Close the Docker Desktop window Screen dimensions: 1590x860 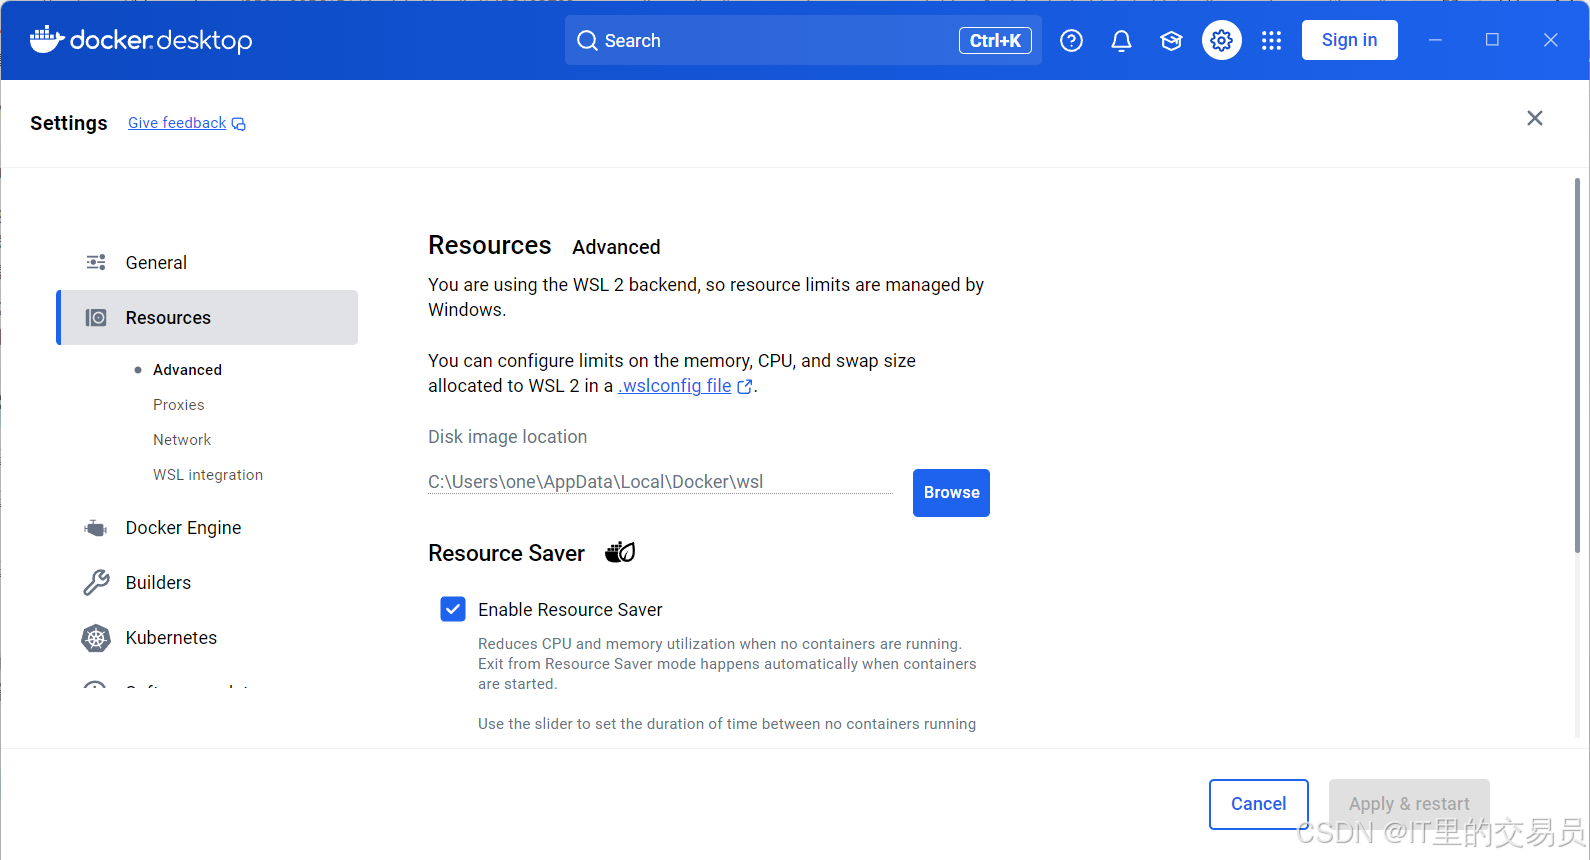[x=1551, y=40]
